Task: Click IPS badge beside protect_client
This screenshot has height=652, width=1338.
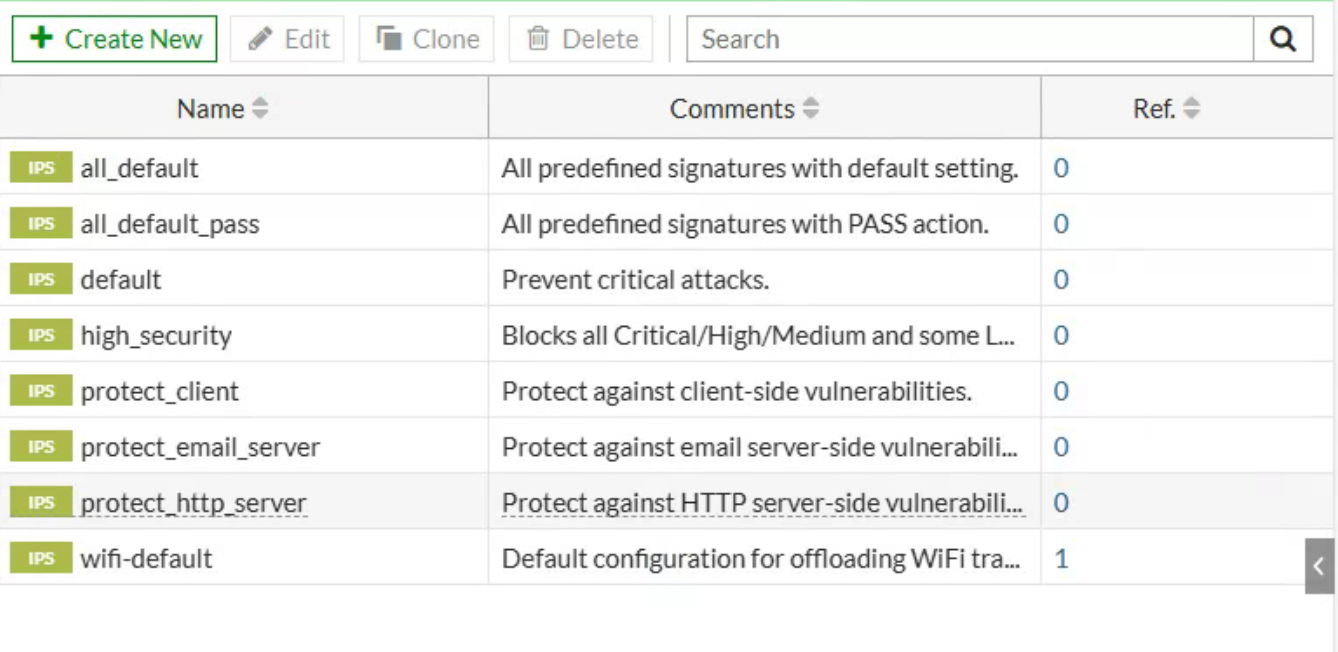Action: [x=41, y=391]
